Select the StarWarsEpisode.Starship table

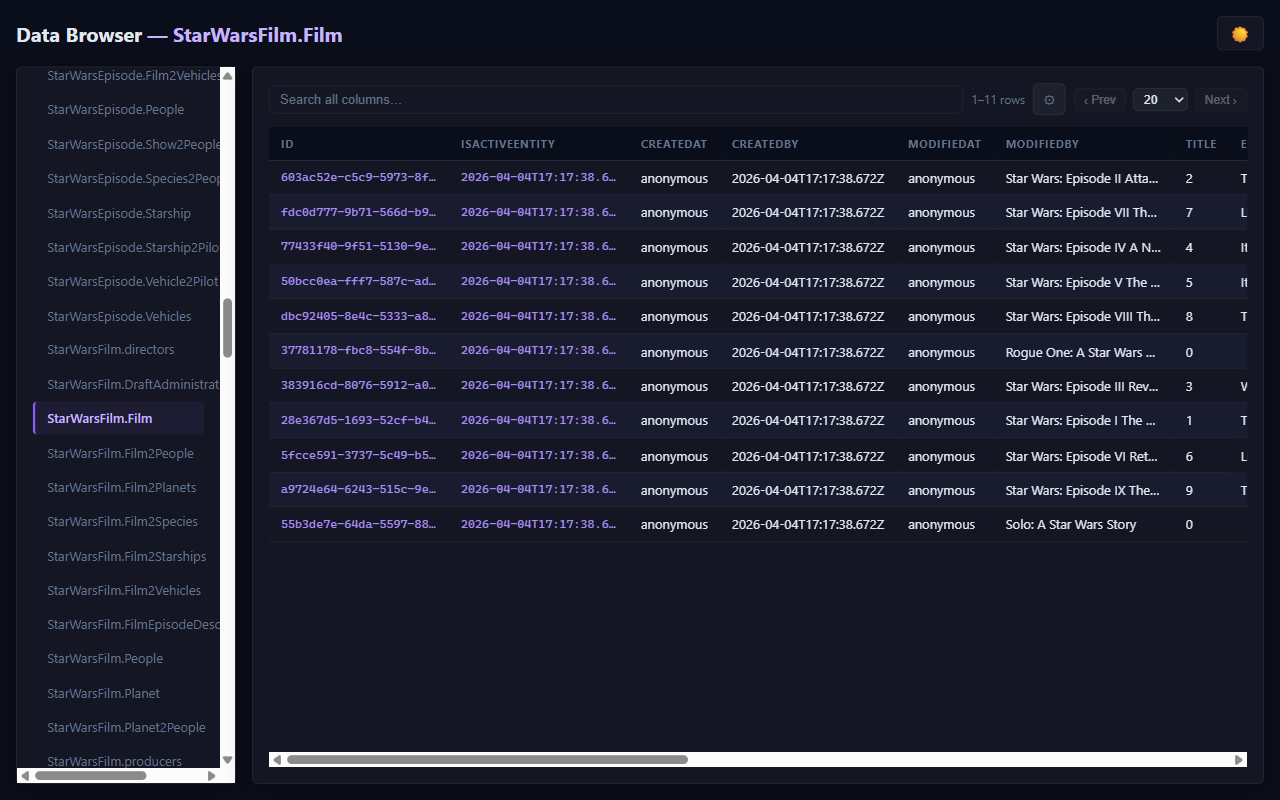click(x=119, y=212)
